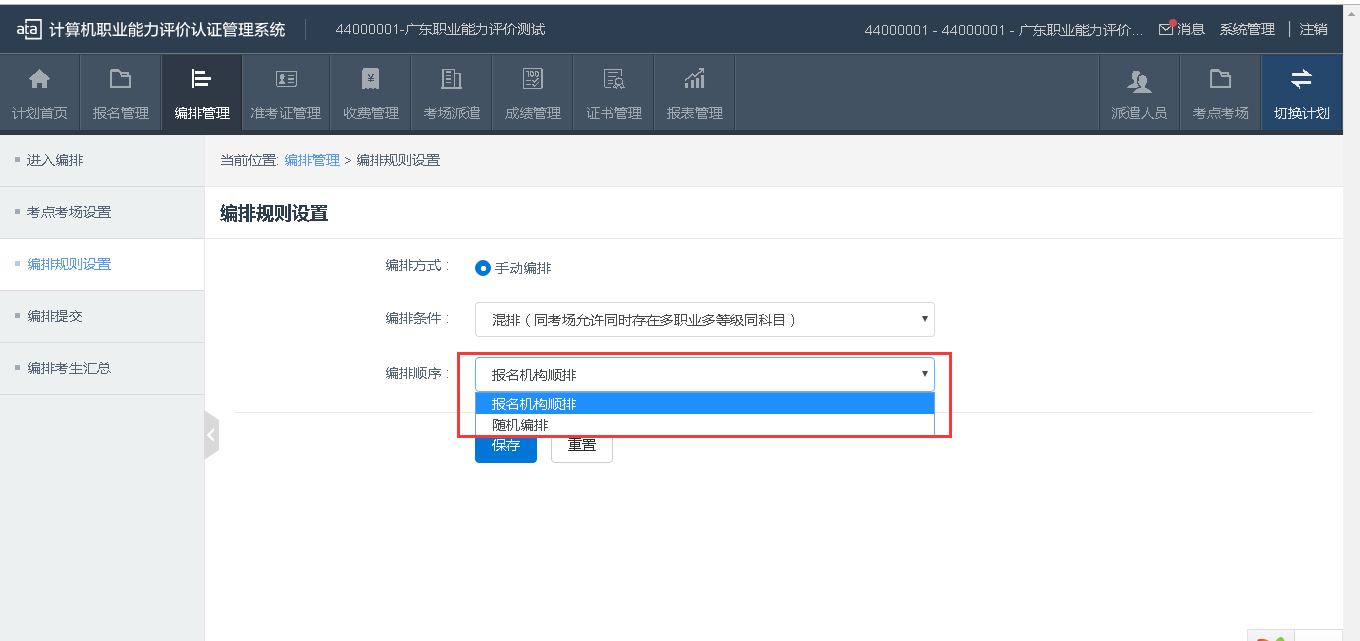Image resolution: width=1360 pixels, height=641 pixels.
Task: Select the 编排管理 navigation icon
Action: (x=201, y=79)
